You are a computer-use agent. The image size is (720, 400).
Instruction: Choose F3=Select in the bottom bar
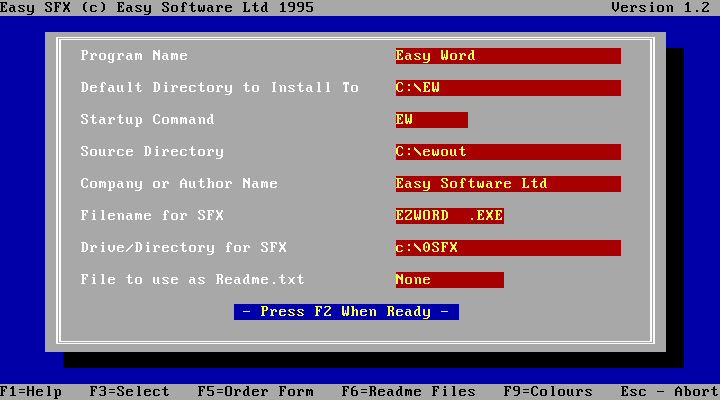pyautogui.click(x=129, y=392)
